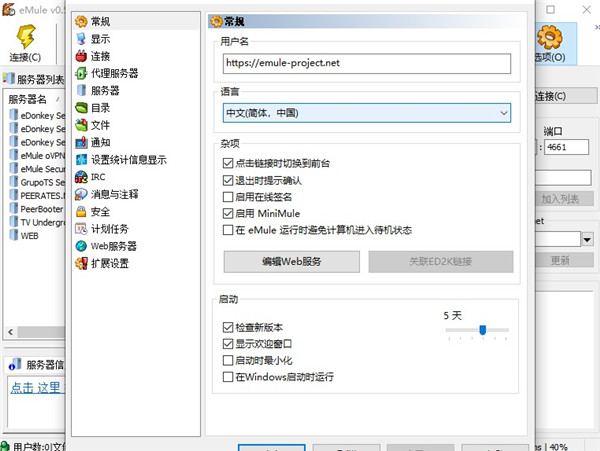Click the eMule mule icon in title bar
Viewport: 600px width, 451px height.
[8, 9]
